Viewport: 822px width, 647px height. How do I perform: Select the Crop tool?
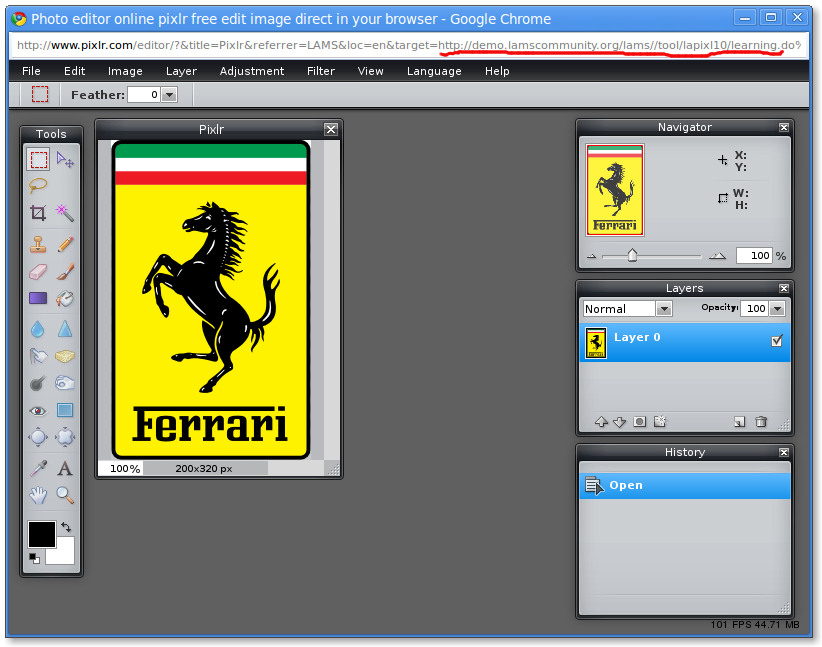(38, 213)
